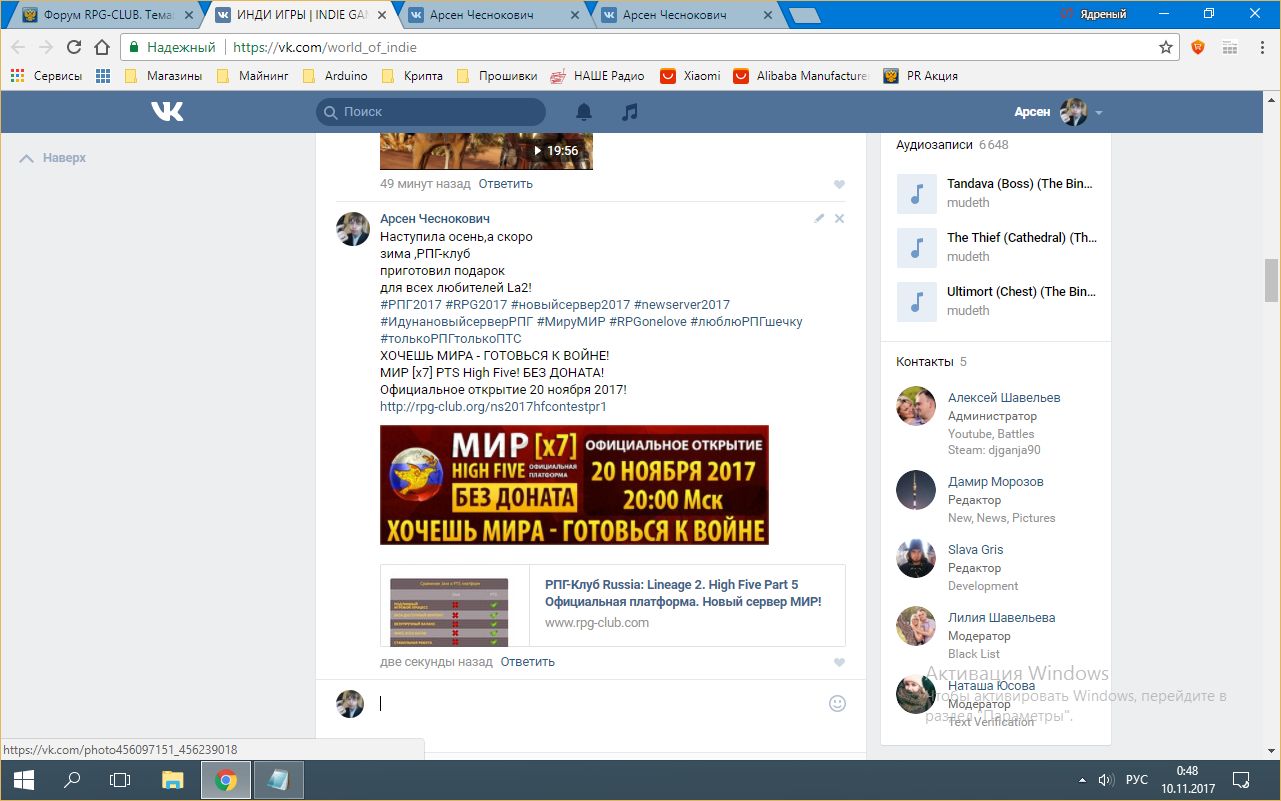Like the comment posted 49 минут назад
Viewport: 1281px width, 801px height.
tap(839, 184)
